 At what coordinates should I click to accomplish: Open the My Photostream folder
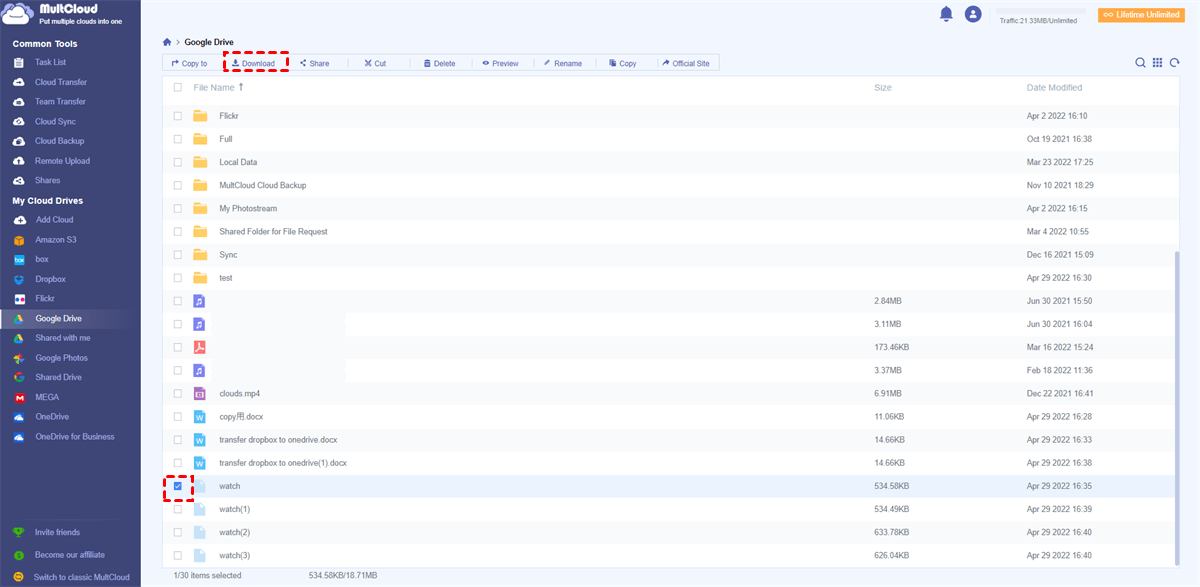(248, 208)
